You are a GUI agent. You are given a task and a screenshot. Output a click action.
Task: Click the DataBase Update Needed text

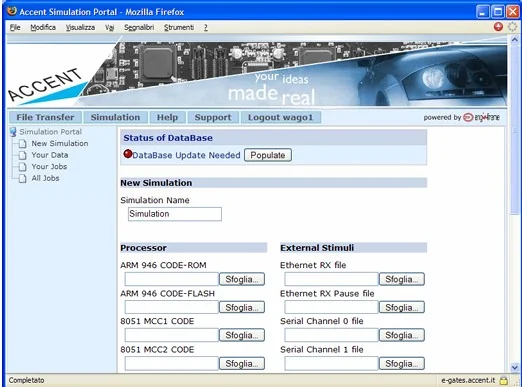point(186,155)
